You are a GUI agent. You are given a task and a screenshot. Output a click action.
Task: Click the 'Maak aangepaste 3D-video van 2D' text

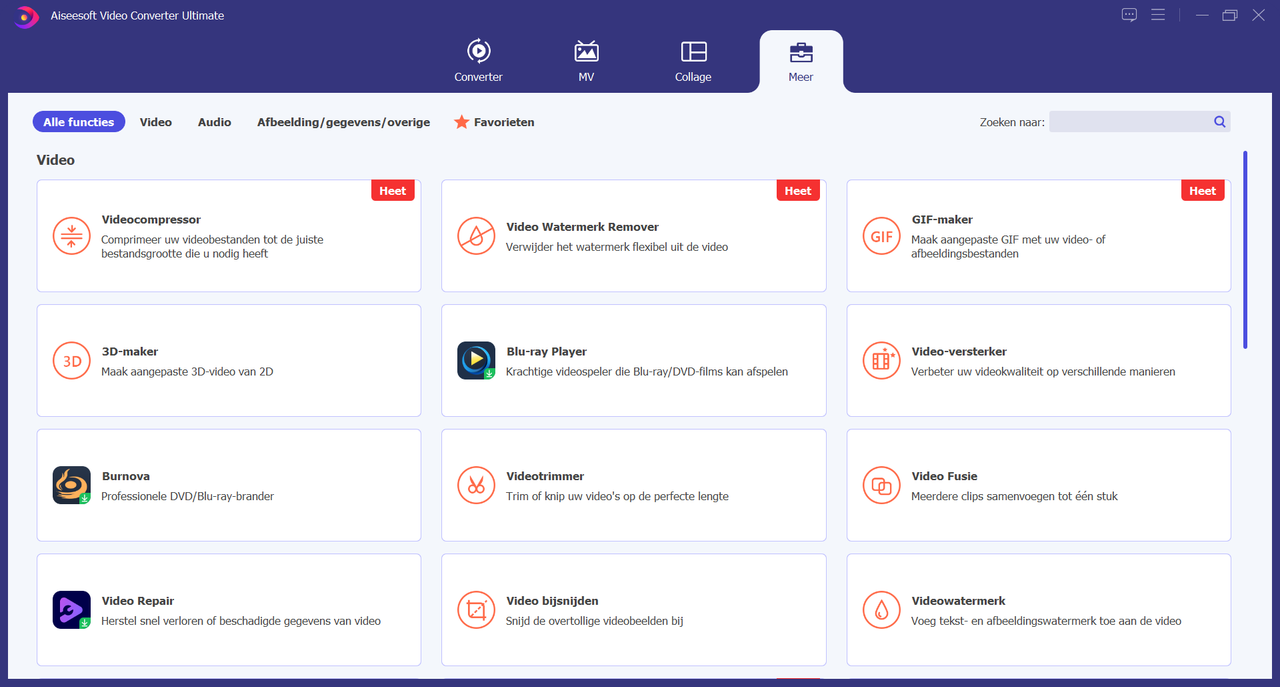coord(187,372)
